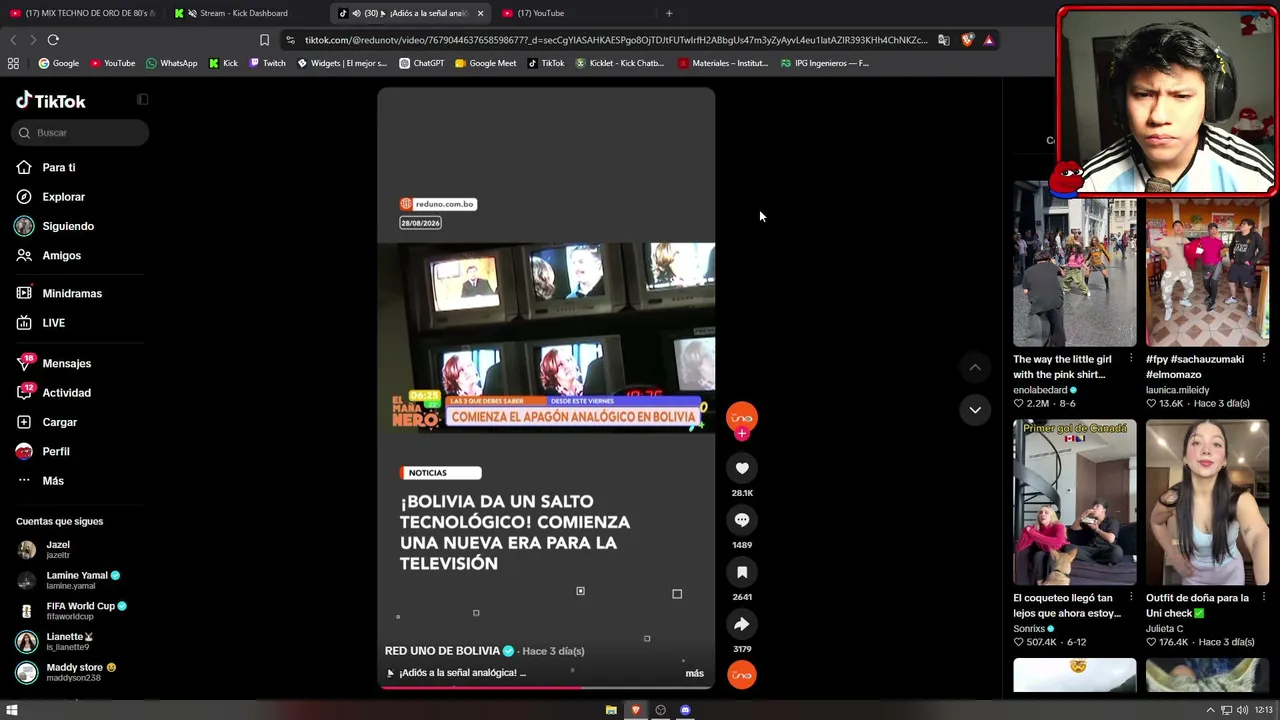
Task: Open the Perfil avatar icon
Action: [x=24, y=451]
